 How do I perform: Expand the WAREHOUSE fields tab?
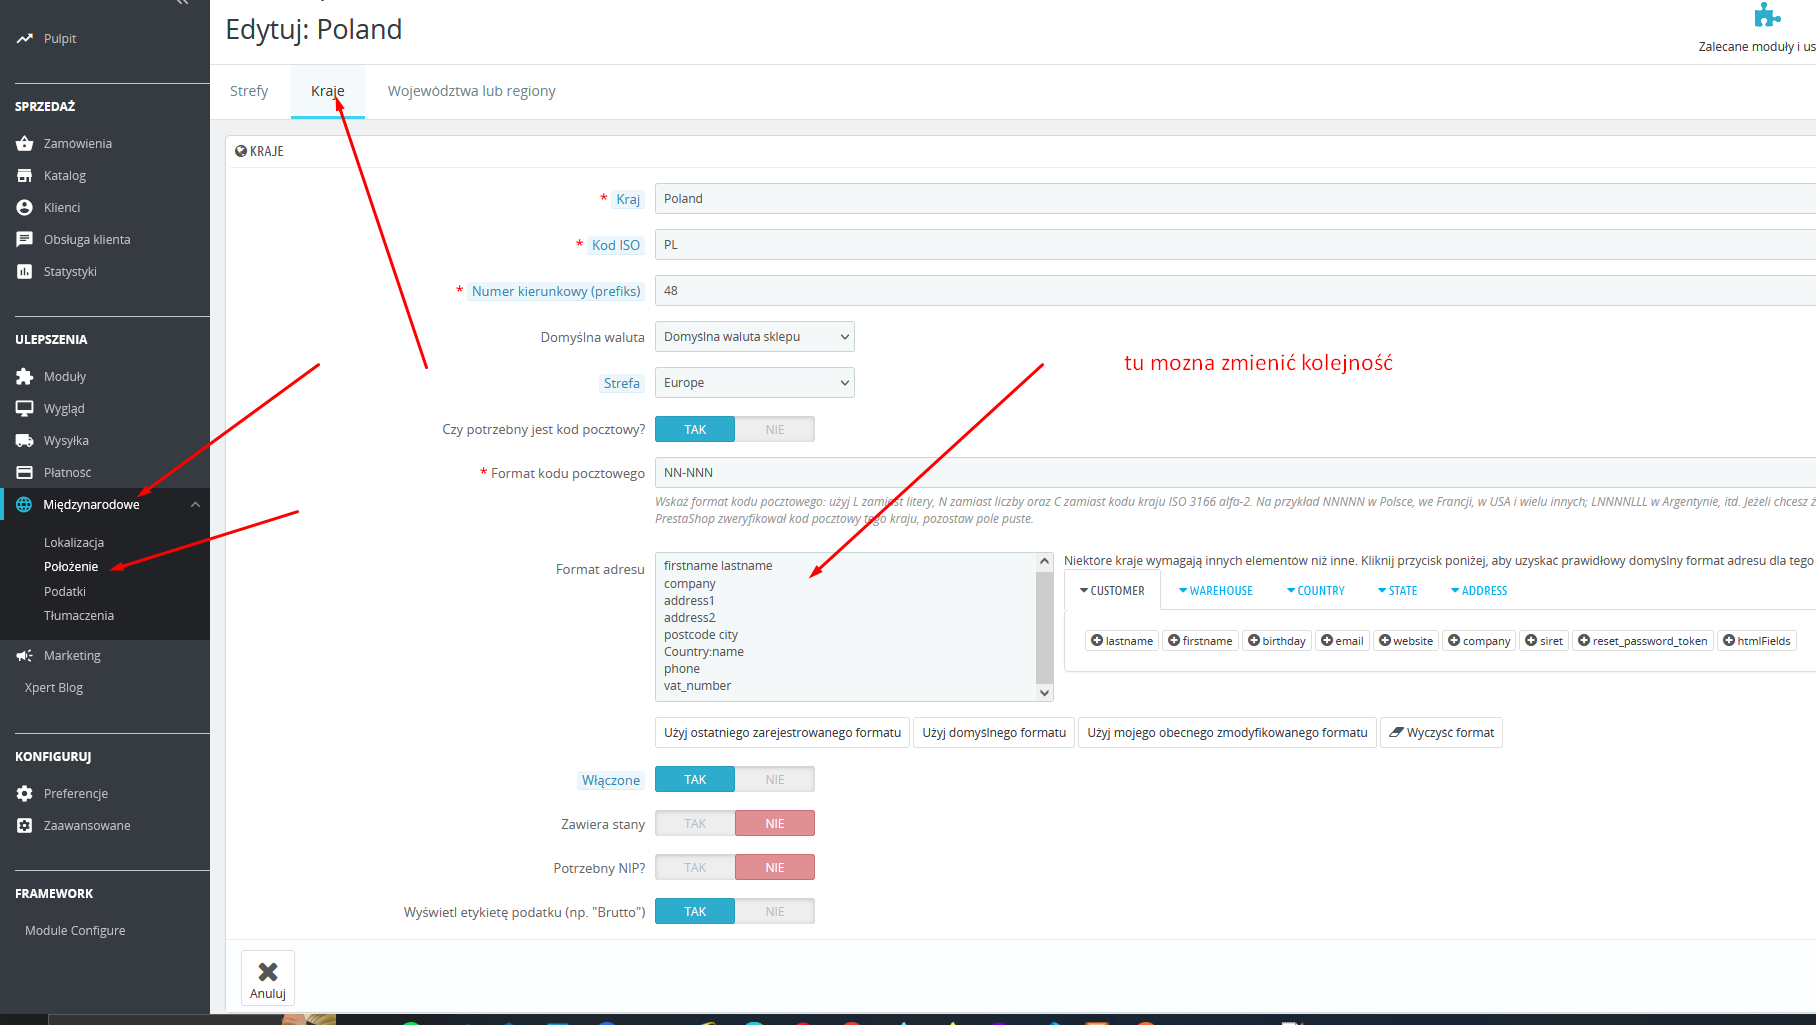click(1216, 591)
